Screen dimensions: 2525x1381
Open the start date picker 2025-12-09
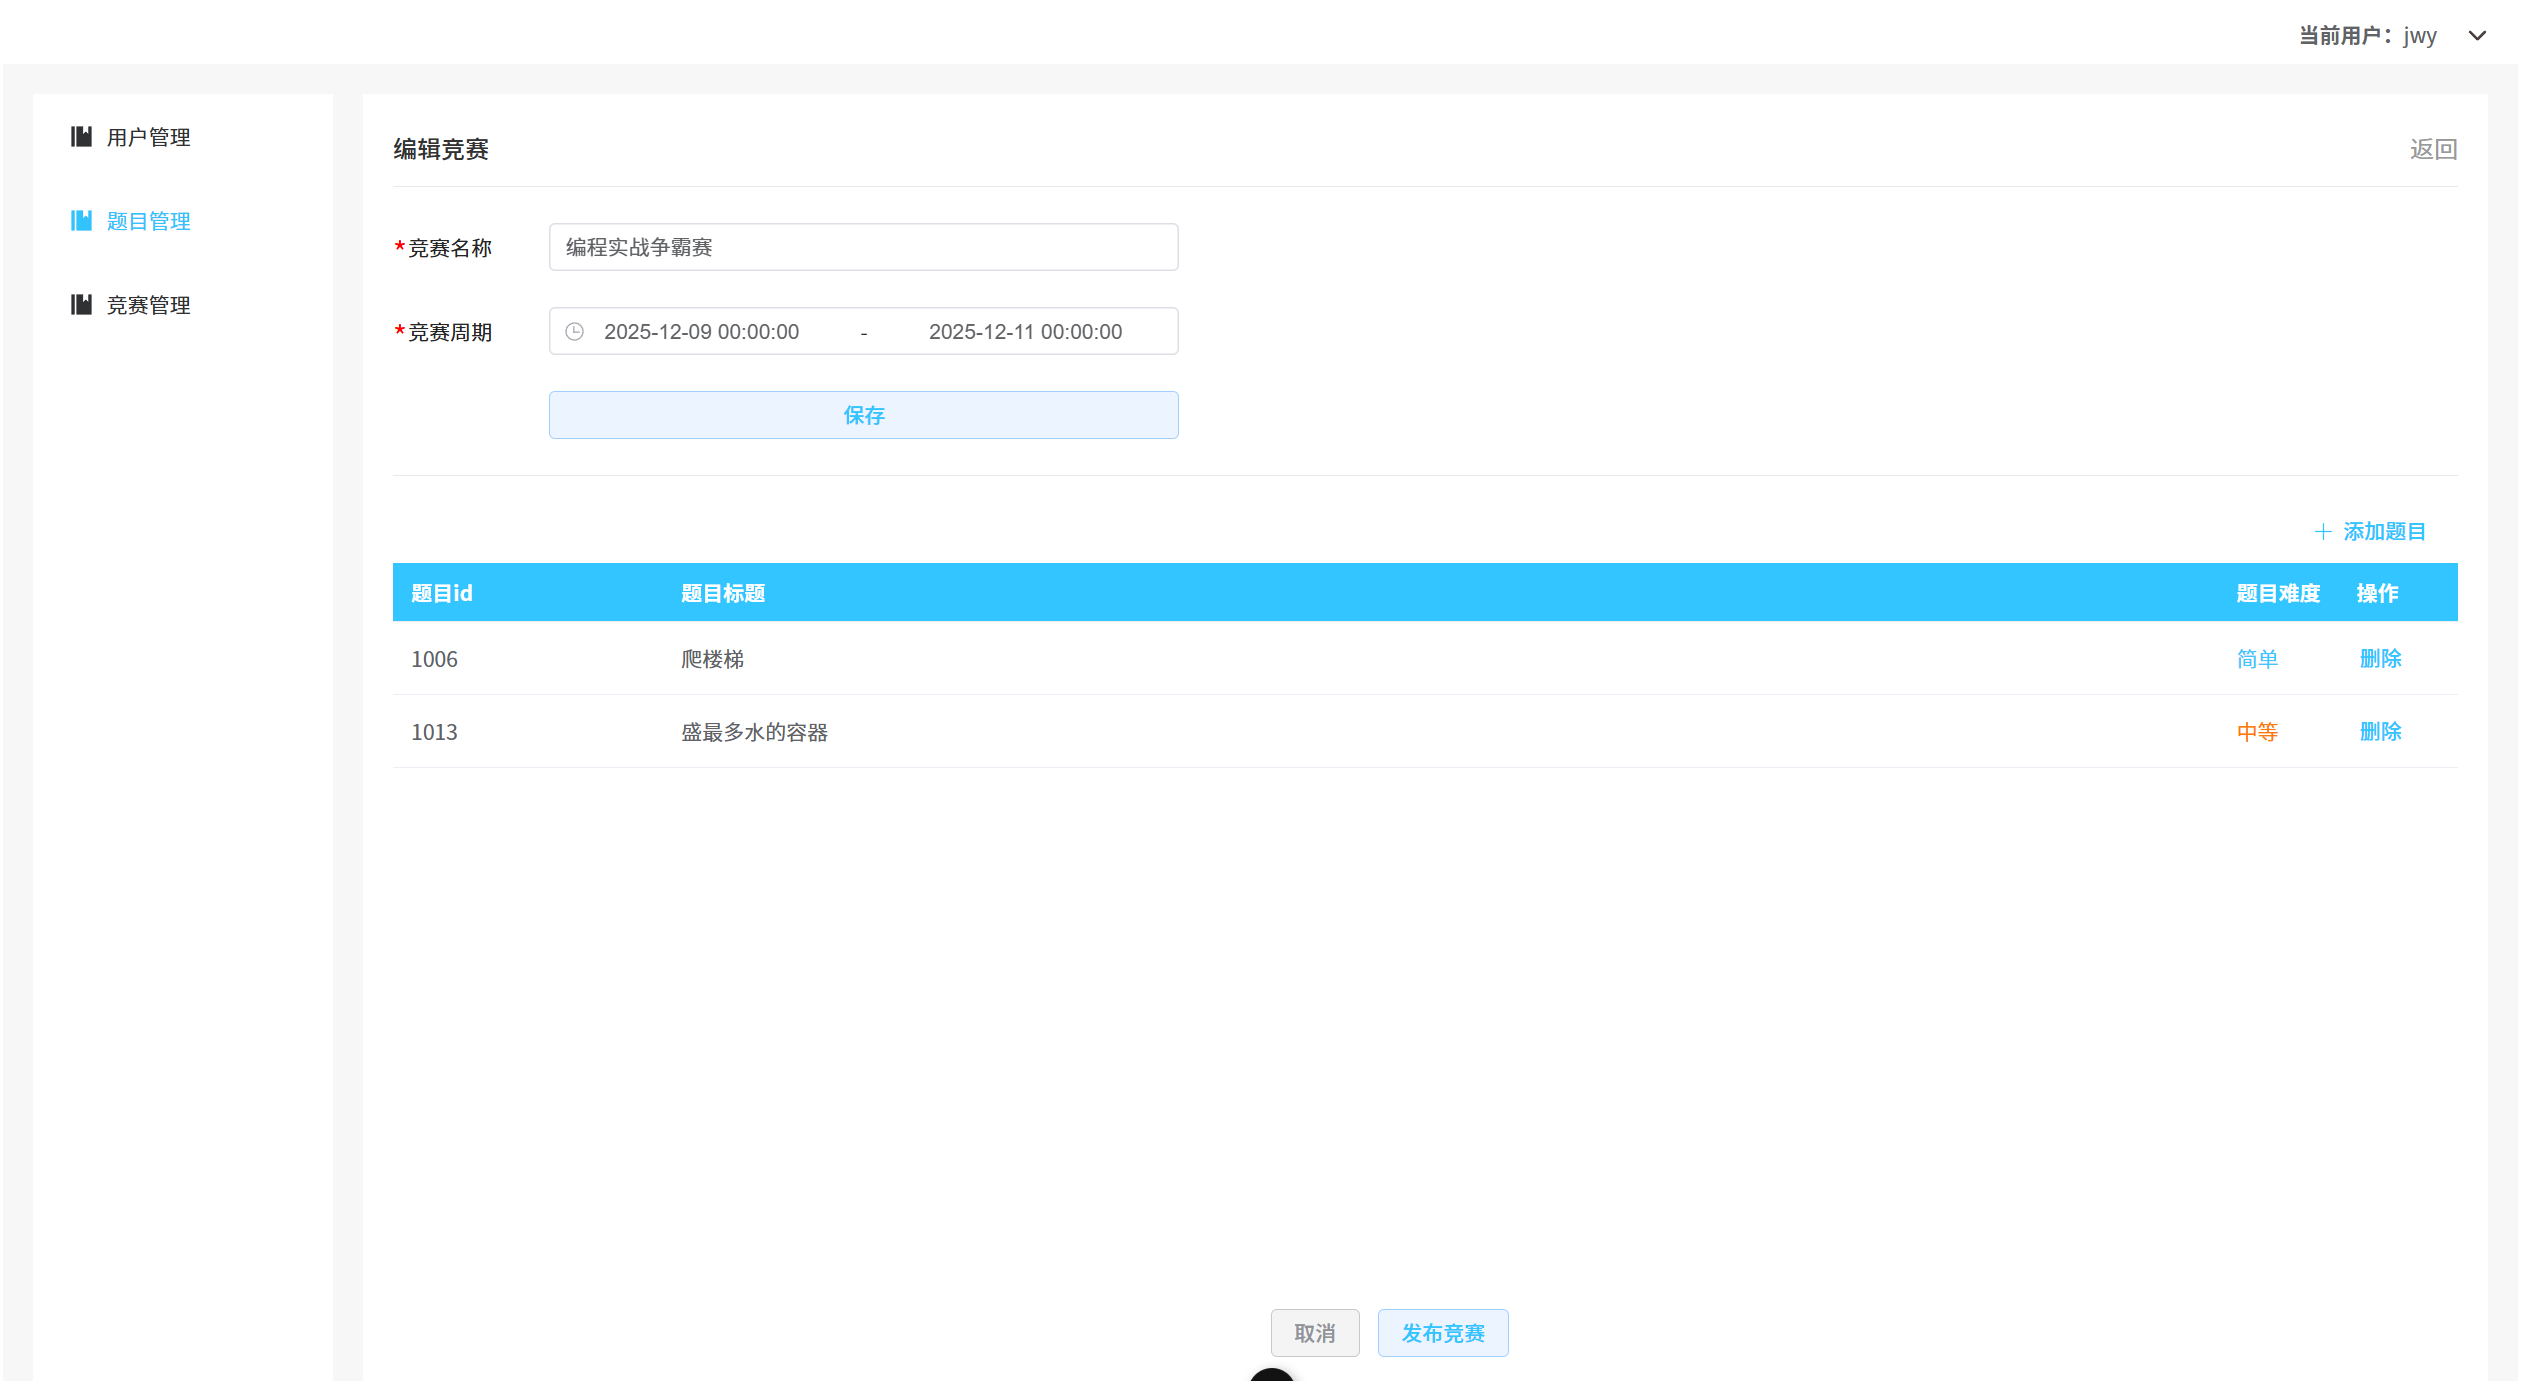(701, 331)
